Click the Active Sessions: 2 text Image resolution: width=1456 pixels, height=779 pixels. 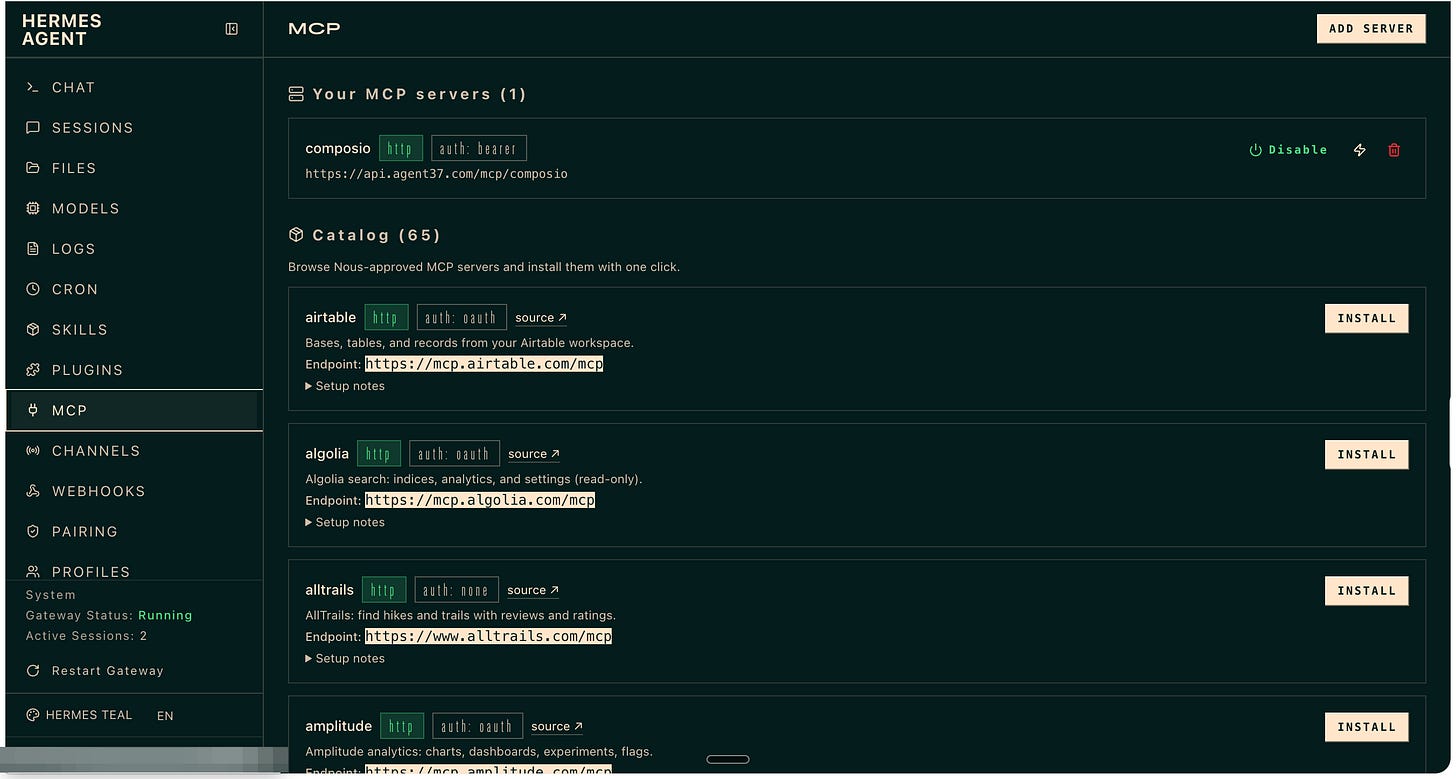87,636
